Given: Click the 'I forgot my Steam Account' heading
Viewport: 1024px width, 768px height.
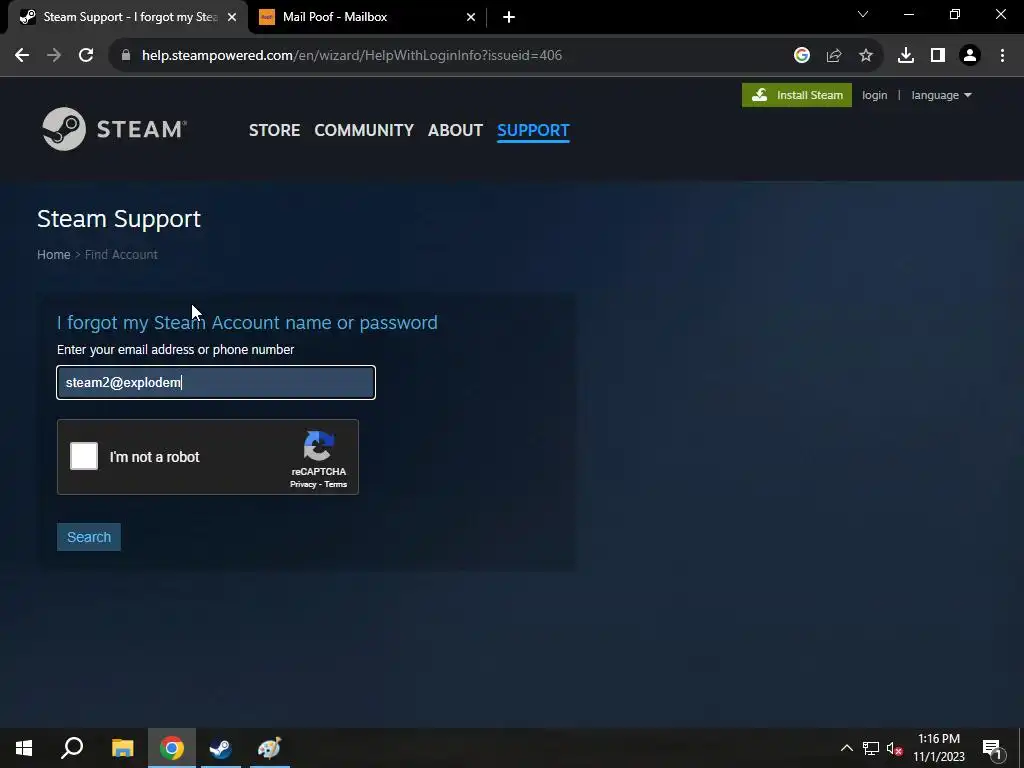Looking at the screenshot, I should click(247, 323).
